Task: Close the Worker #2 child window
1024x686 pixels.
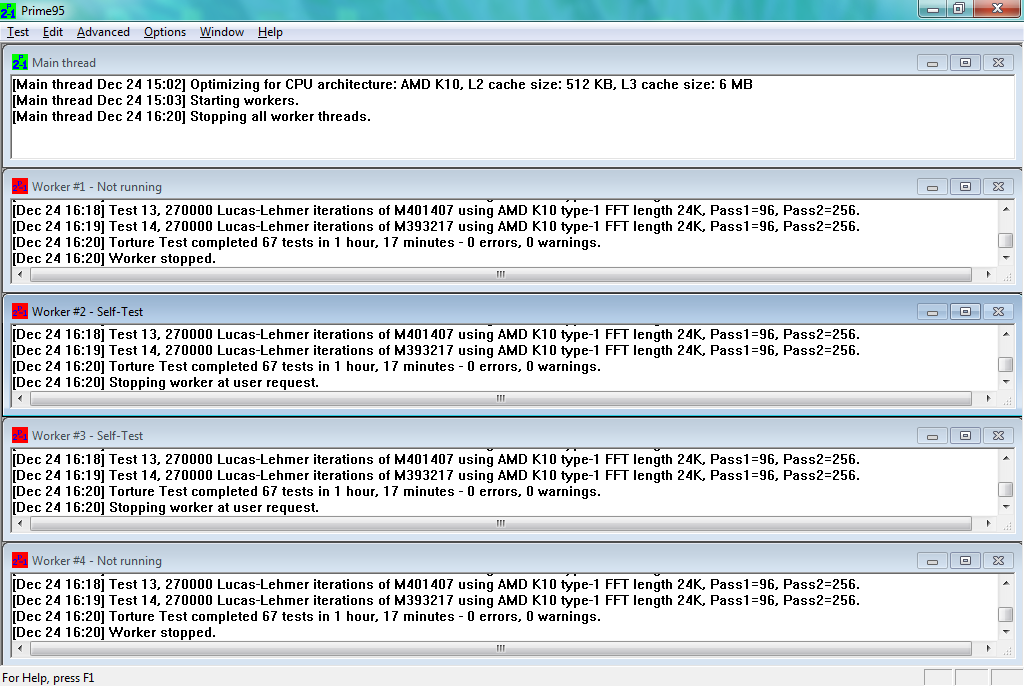Action: (x=999, y=312)
